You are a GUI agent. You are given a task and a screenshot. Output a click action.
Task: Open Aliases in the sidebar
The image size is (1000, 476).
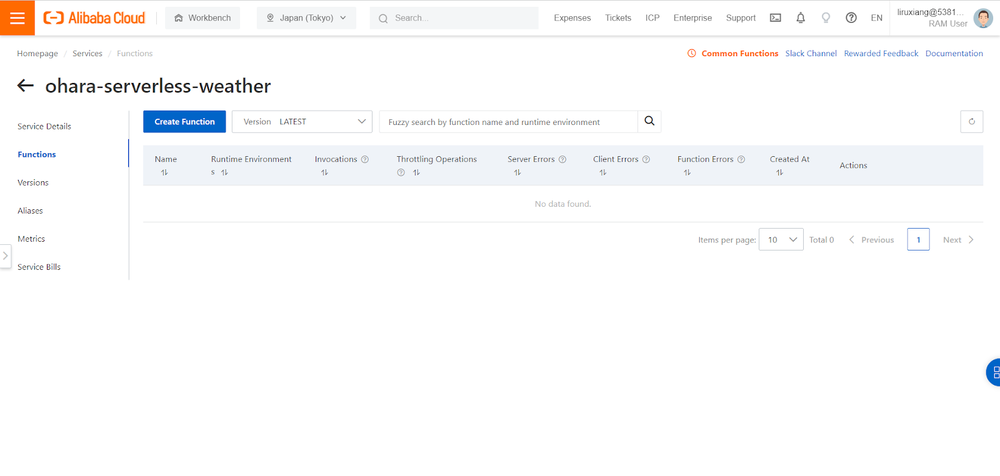(x=31, y=211)
